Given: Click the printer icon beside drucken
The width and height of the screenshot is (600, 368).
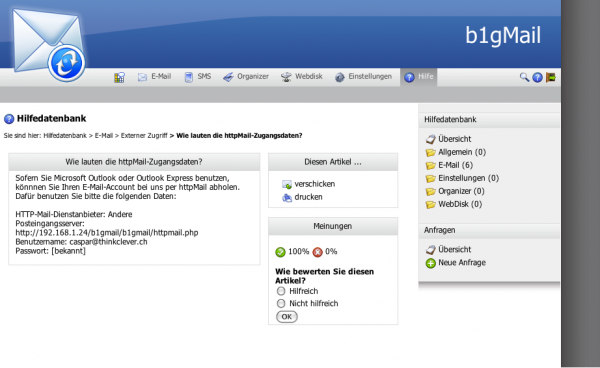Looking at the screenshot, I should (x=287, y=197).
